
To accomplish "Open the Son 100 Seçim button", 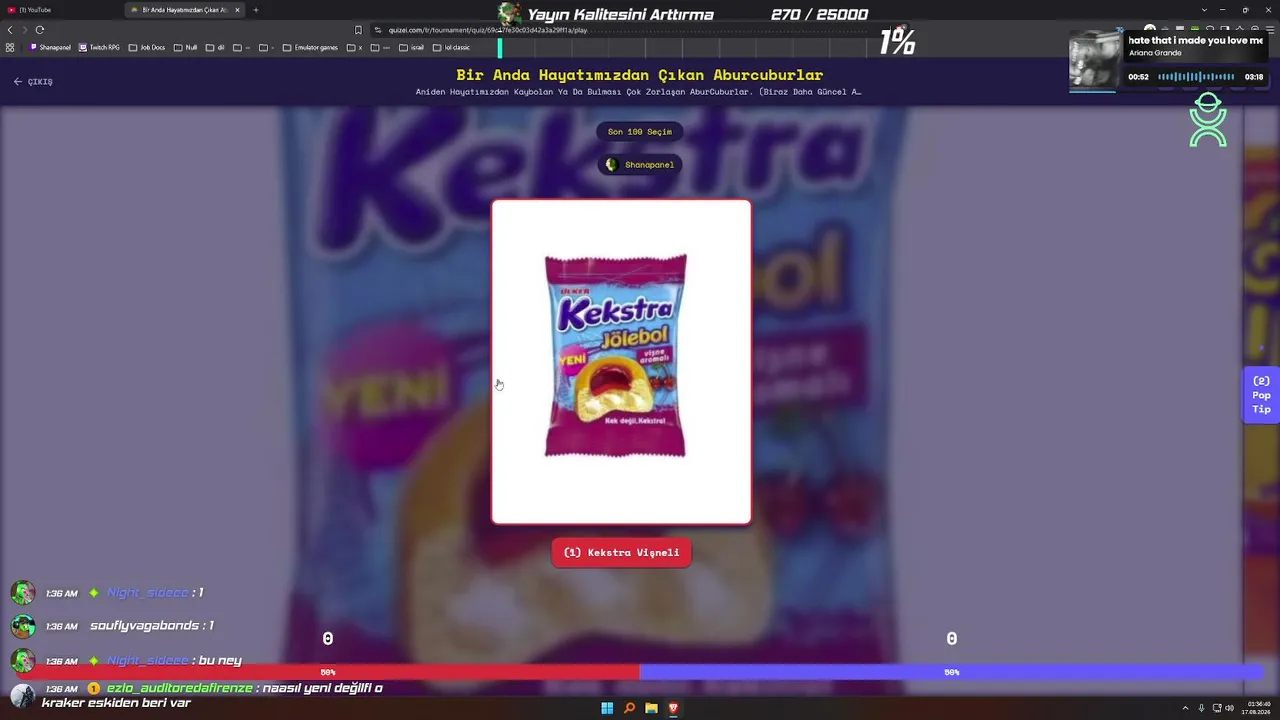I will (x=640, y=132).
